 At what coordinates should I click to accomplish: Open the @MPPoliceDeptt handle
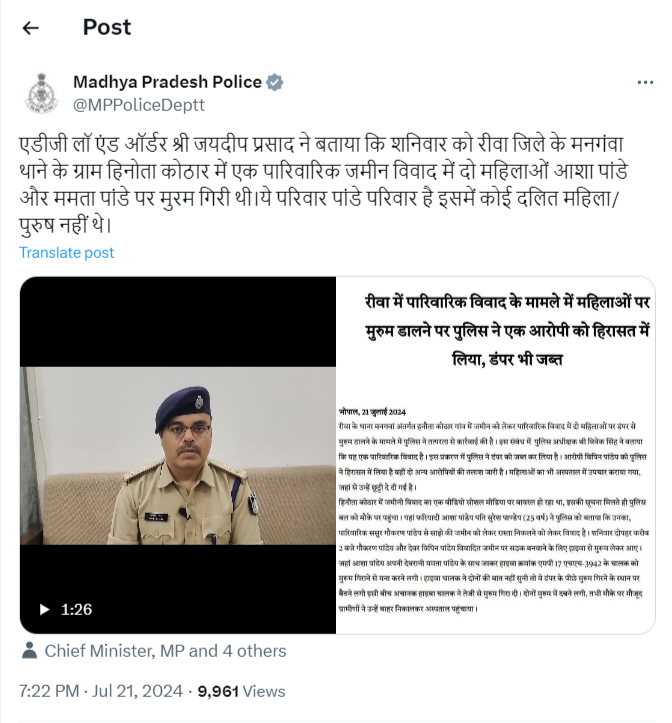pyautogui.click(x=139, y=105)
